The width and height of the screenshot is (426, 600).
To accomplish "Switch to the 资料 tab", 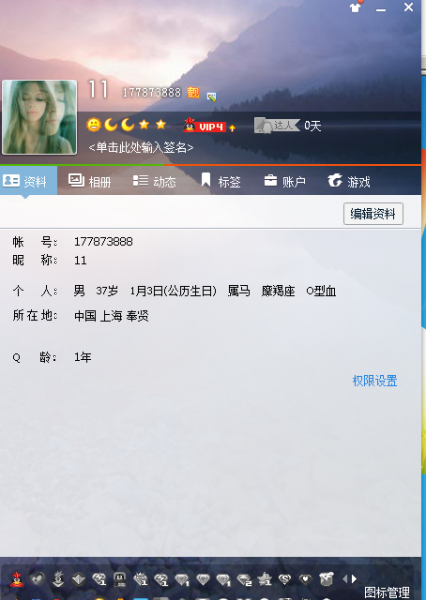I will point(28,181).
